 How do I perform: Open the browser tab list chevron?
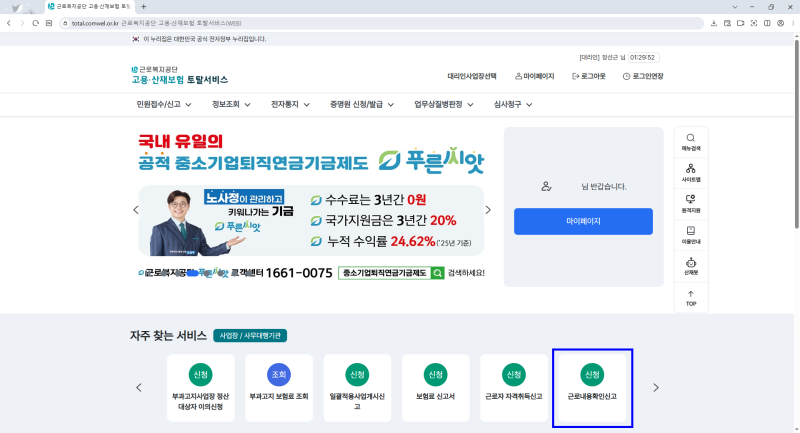click(x=735, y=7)
